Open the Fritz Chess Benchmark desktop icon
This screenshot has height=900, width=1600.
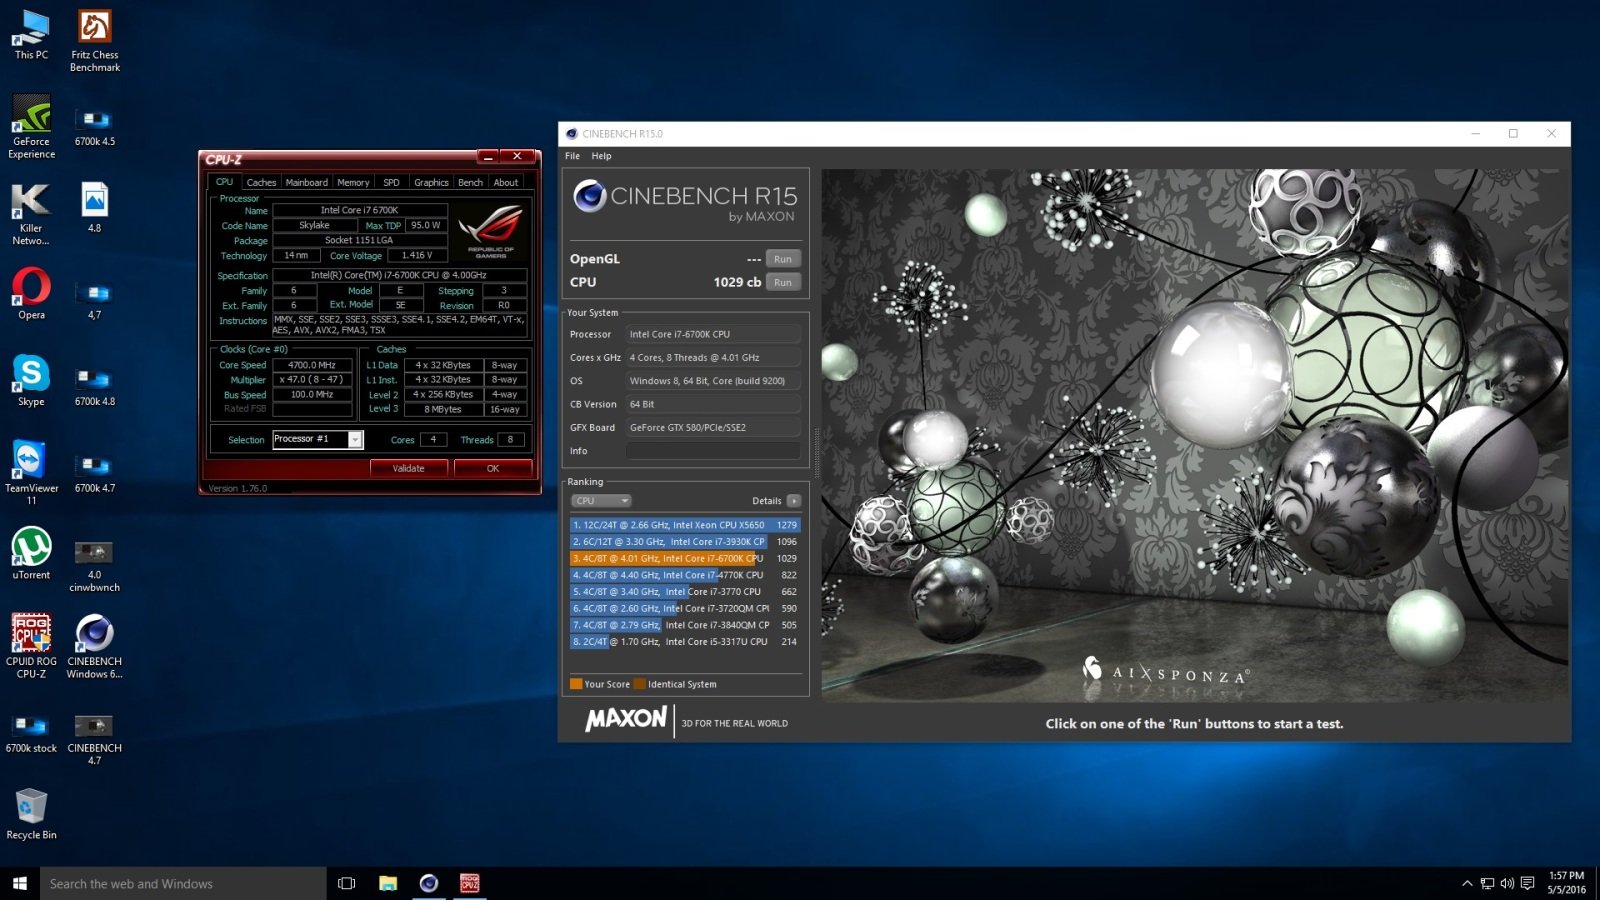(94, 30)
